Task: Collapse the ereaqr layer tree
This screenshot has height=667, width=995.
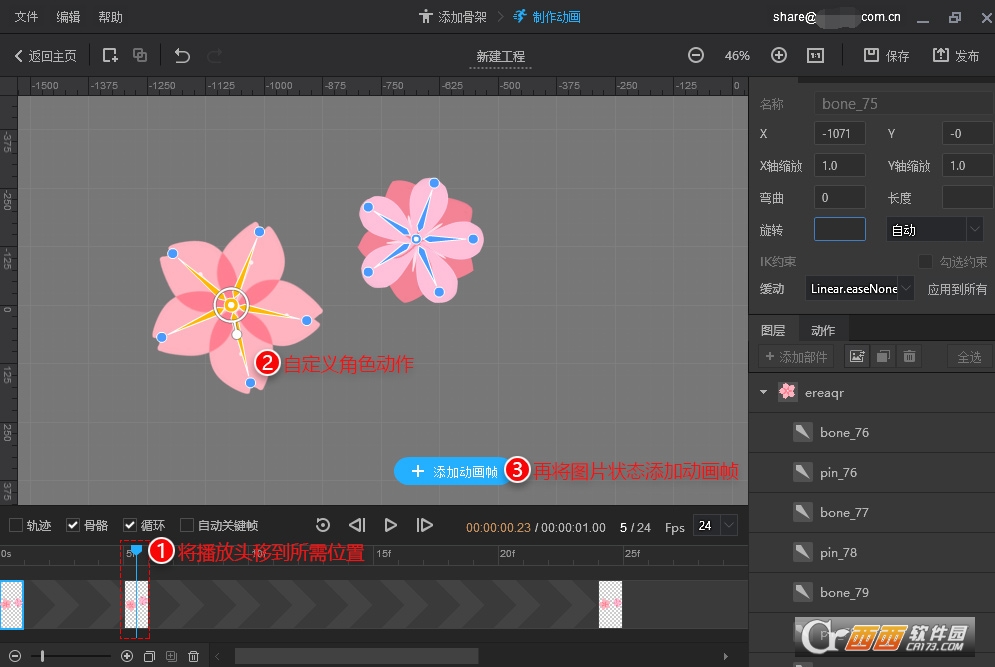Action: (x=764, y=393)
